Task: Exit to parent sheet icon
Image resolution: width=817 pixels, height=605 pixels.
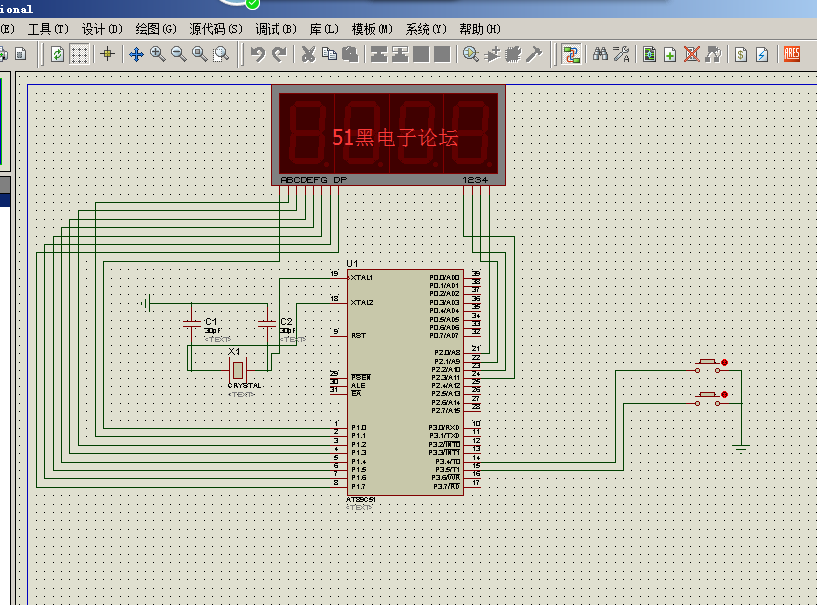Action: click(x=713, y=54)
